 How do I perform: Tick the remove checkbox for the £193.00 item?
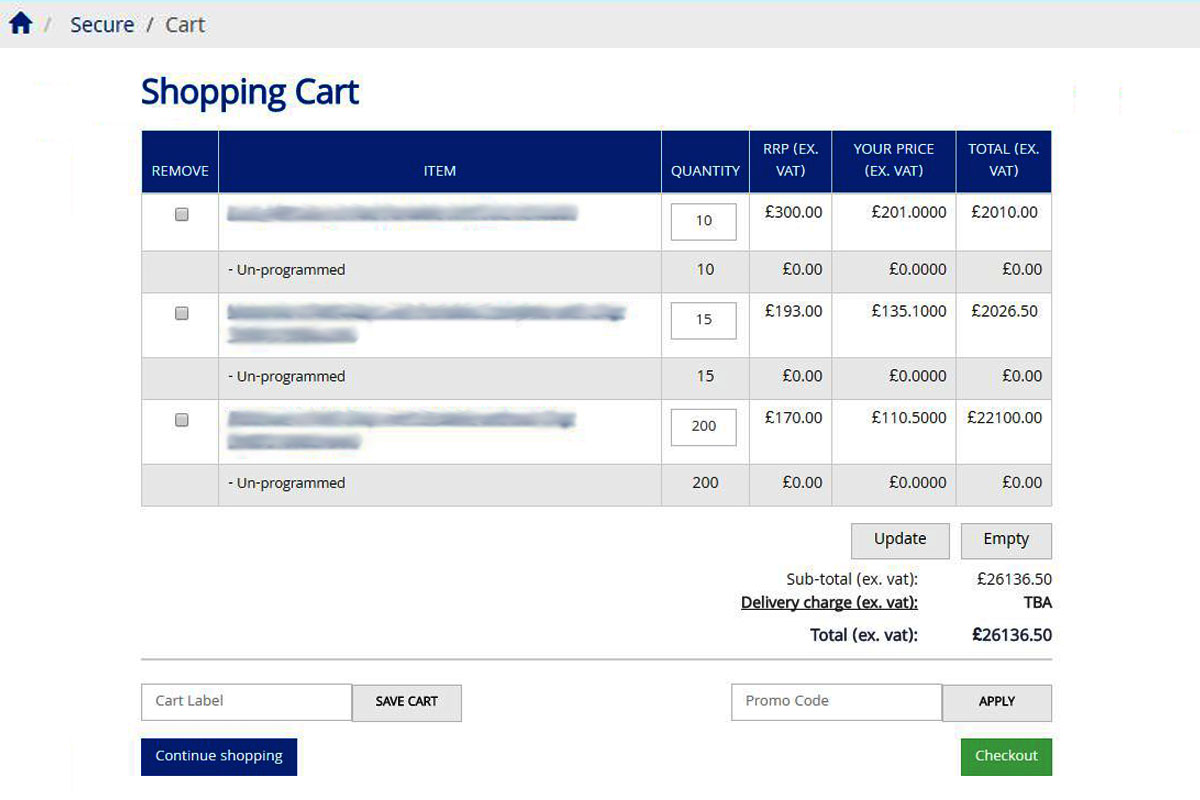[x=182, y=313]
